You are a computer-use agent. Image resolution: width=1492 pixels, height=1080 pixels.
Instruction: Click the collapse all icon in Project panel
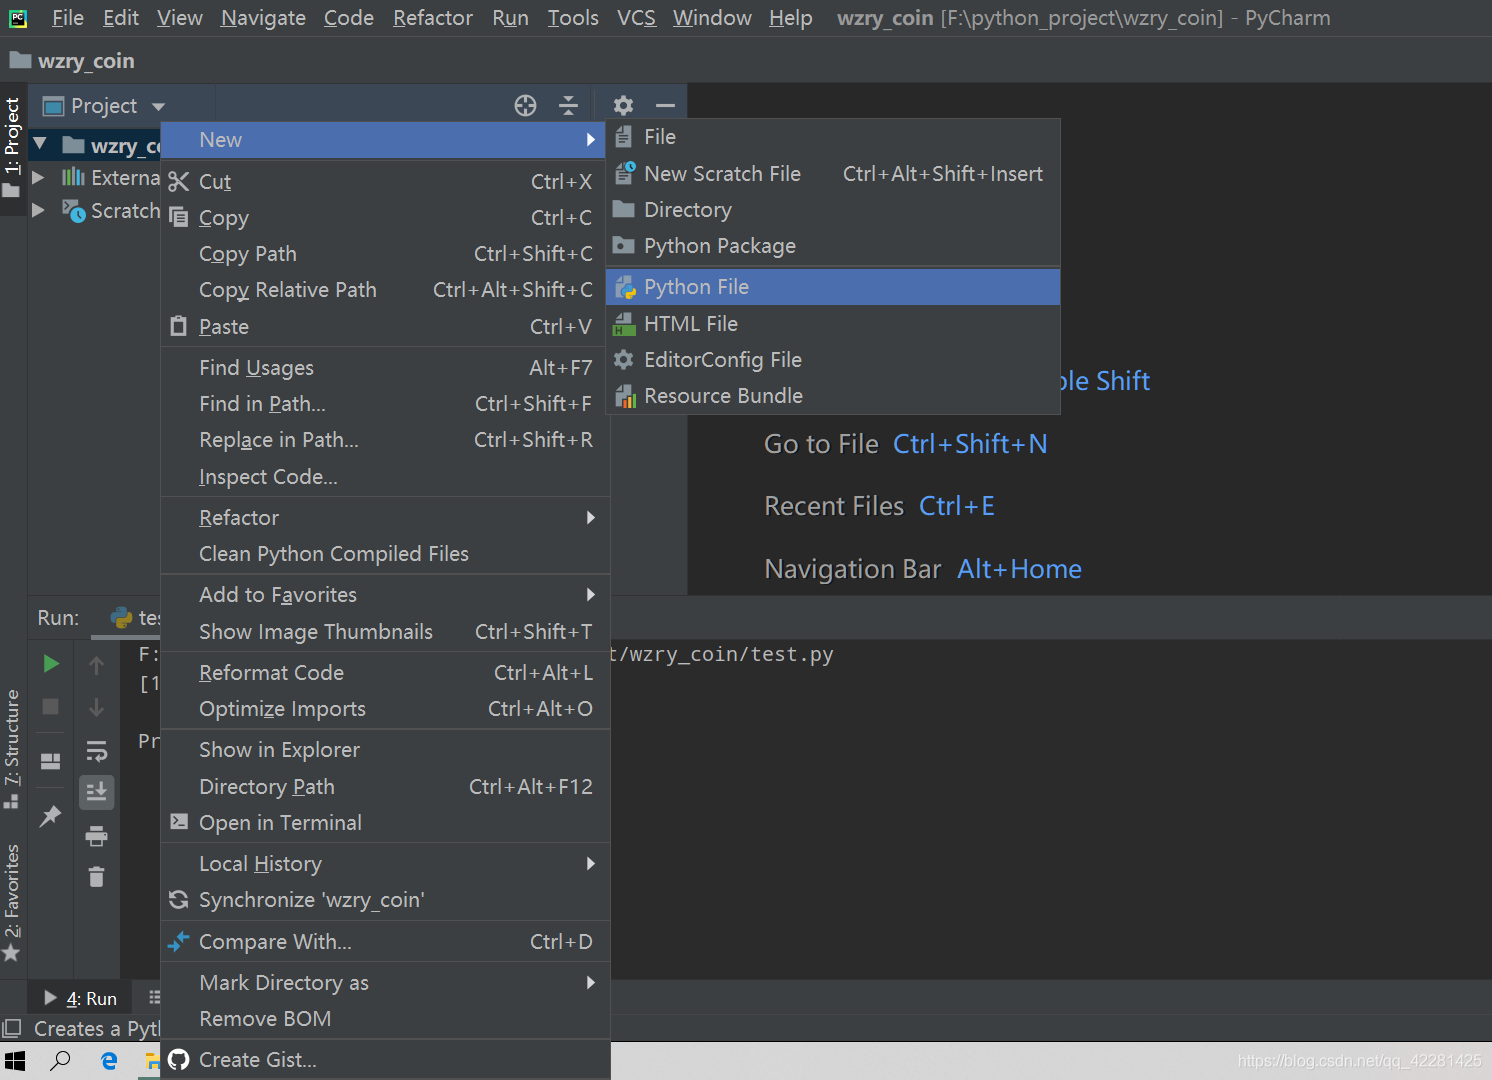click(x=568, y=105)
